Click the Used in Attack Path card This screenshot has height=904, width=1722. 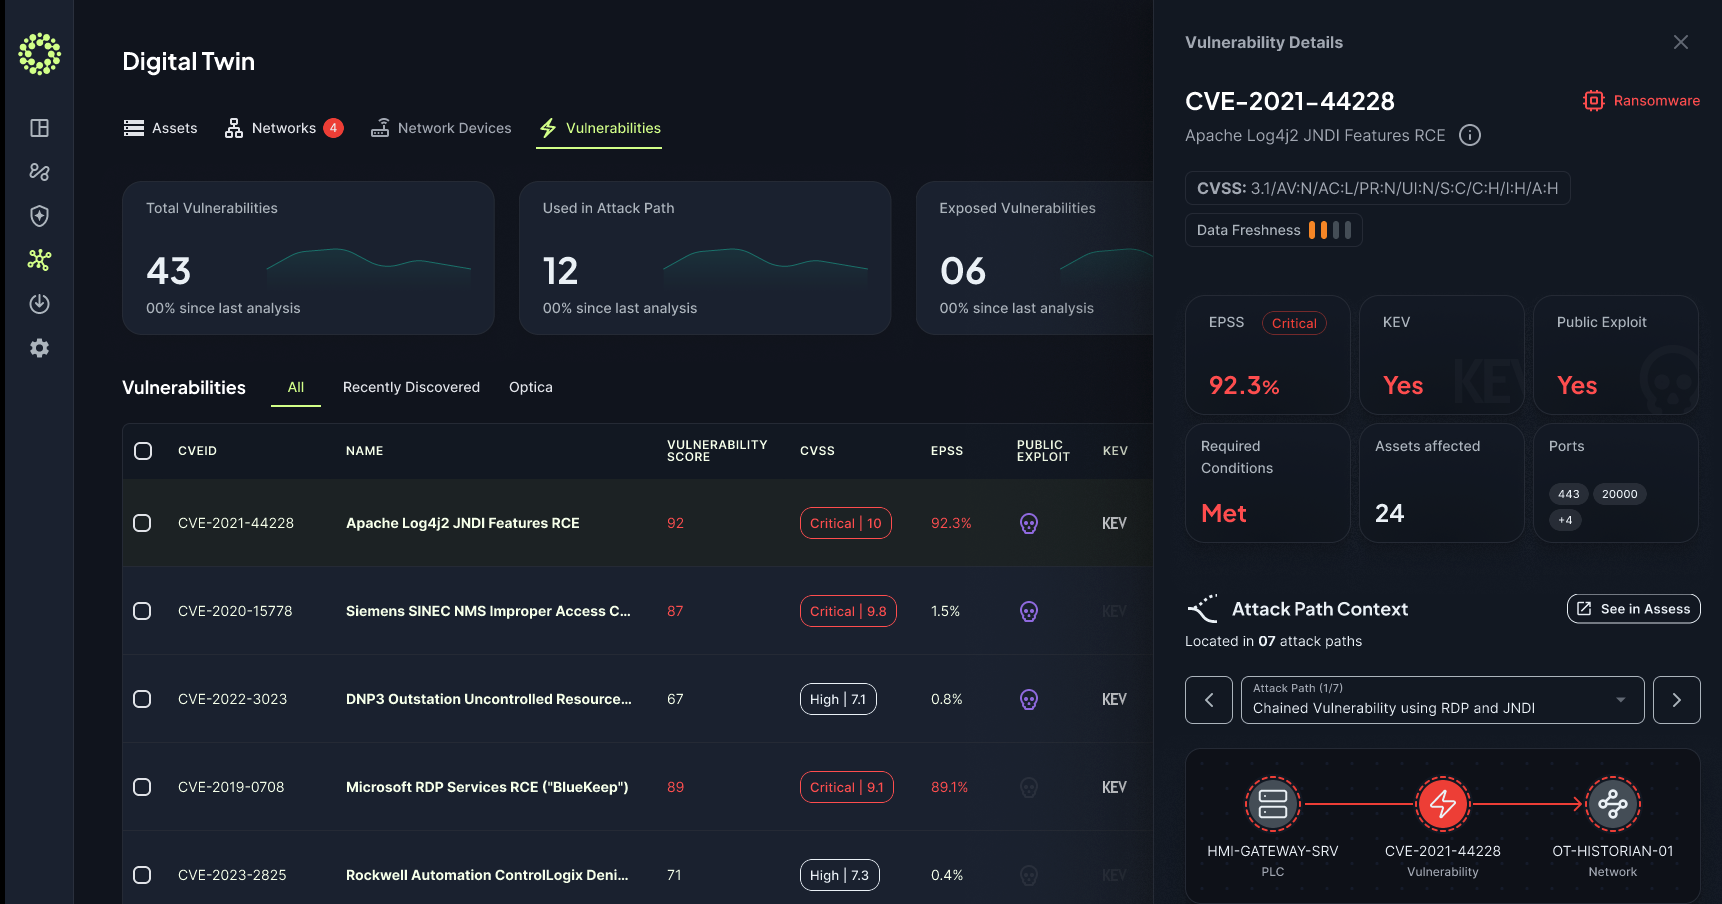[x=705, y=258]
